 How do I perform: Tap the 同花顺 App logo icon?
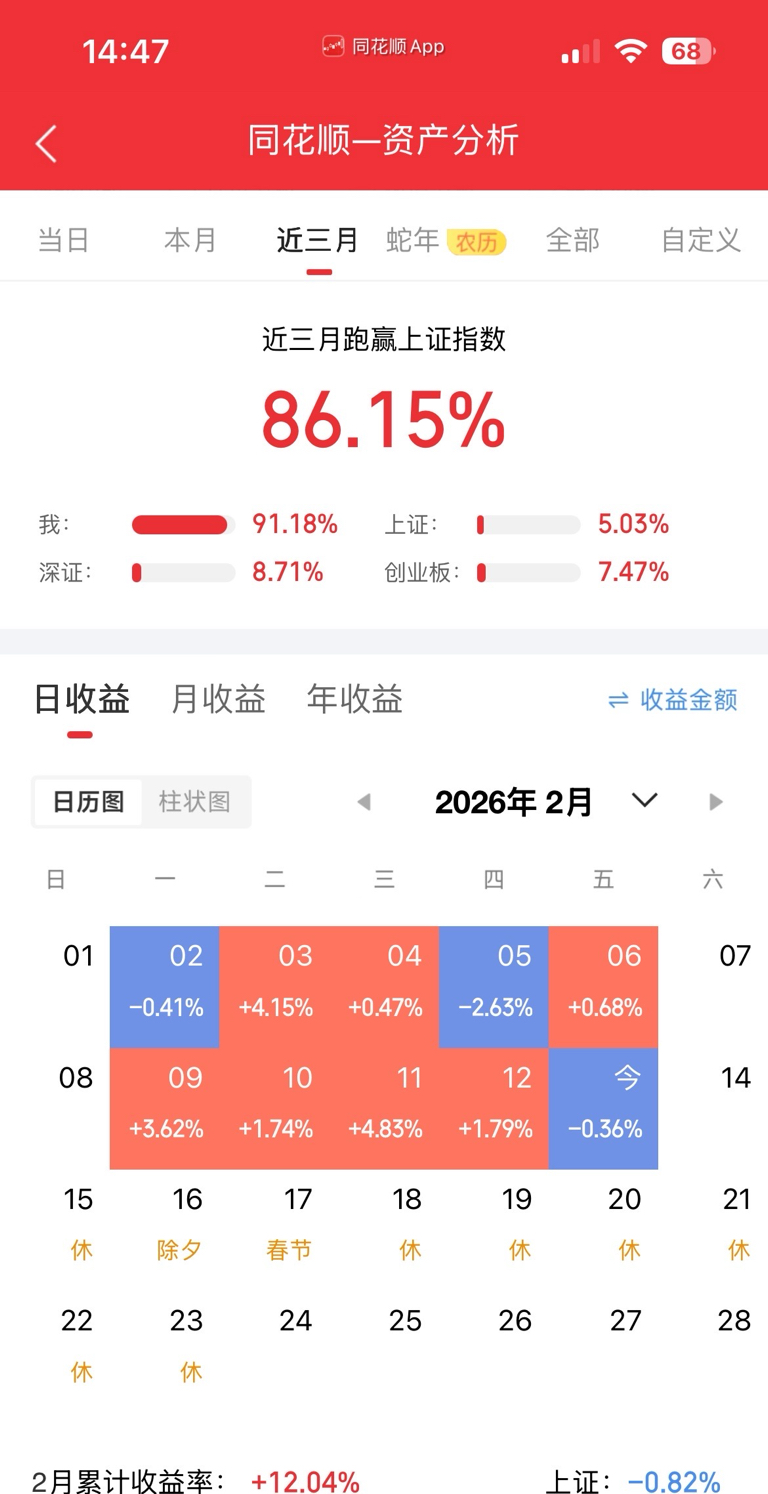333,46
